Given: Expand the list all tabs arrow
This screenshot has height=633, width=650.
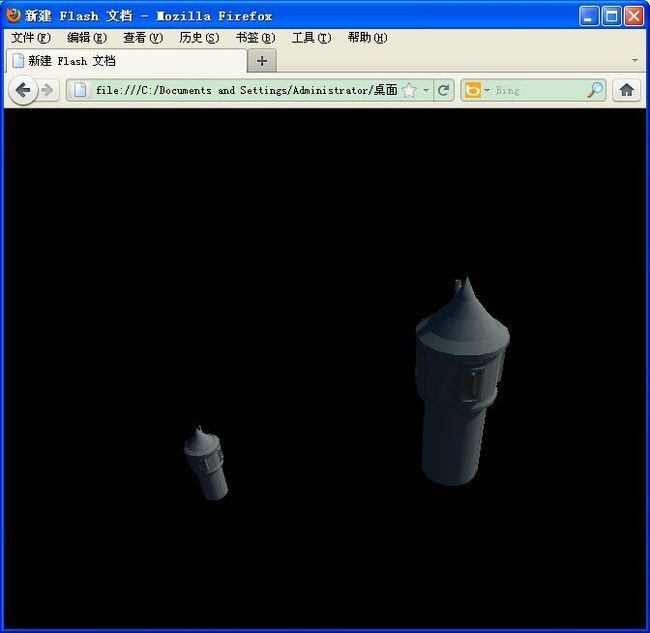Looking at the screenshot, I should click(635, 61).
